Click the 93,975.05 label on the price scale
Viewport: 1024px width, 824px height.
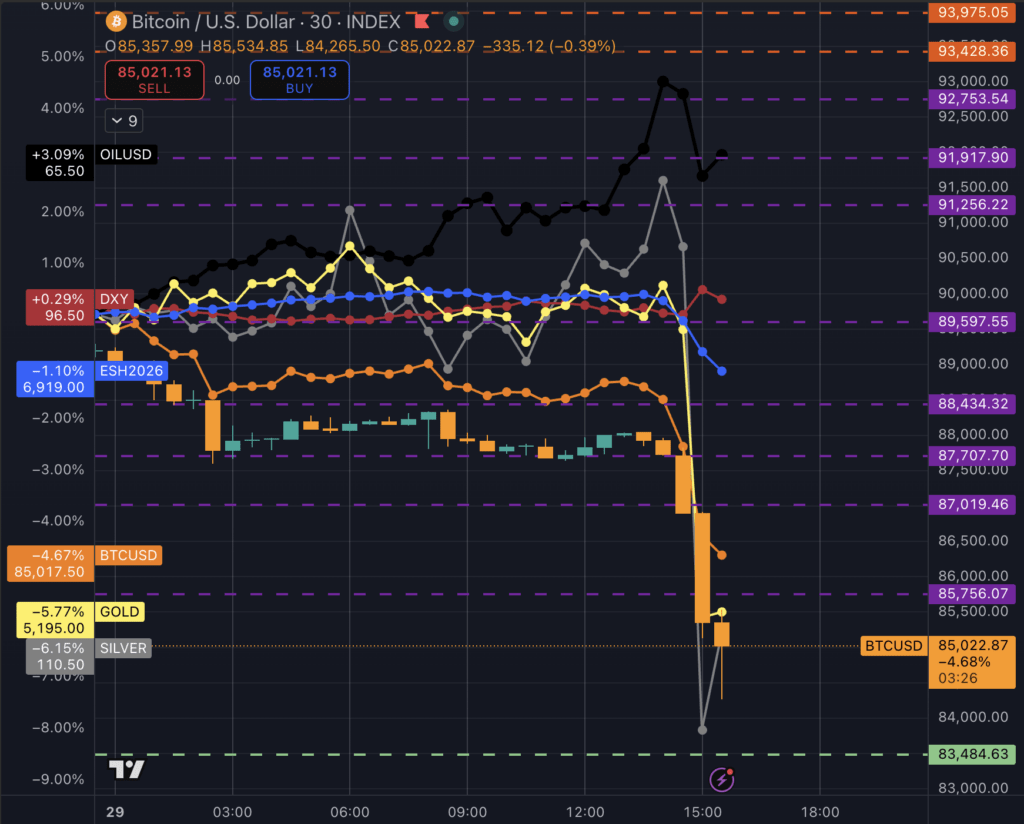click(x=972, y=14)
